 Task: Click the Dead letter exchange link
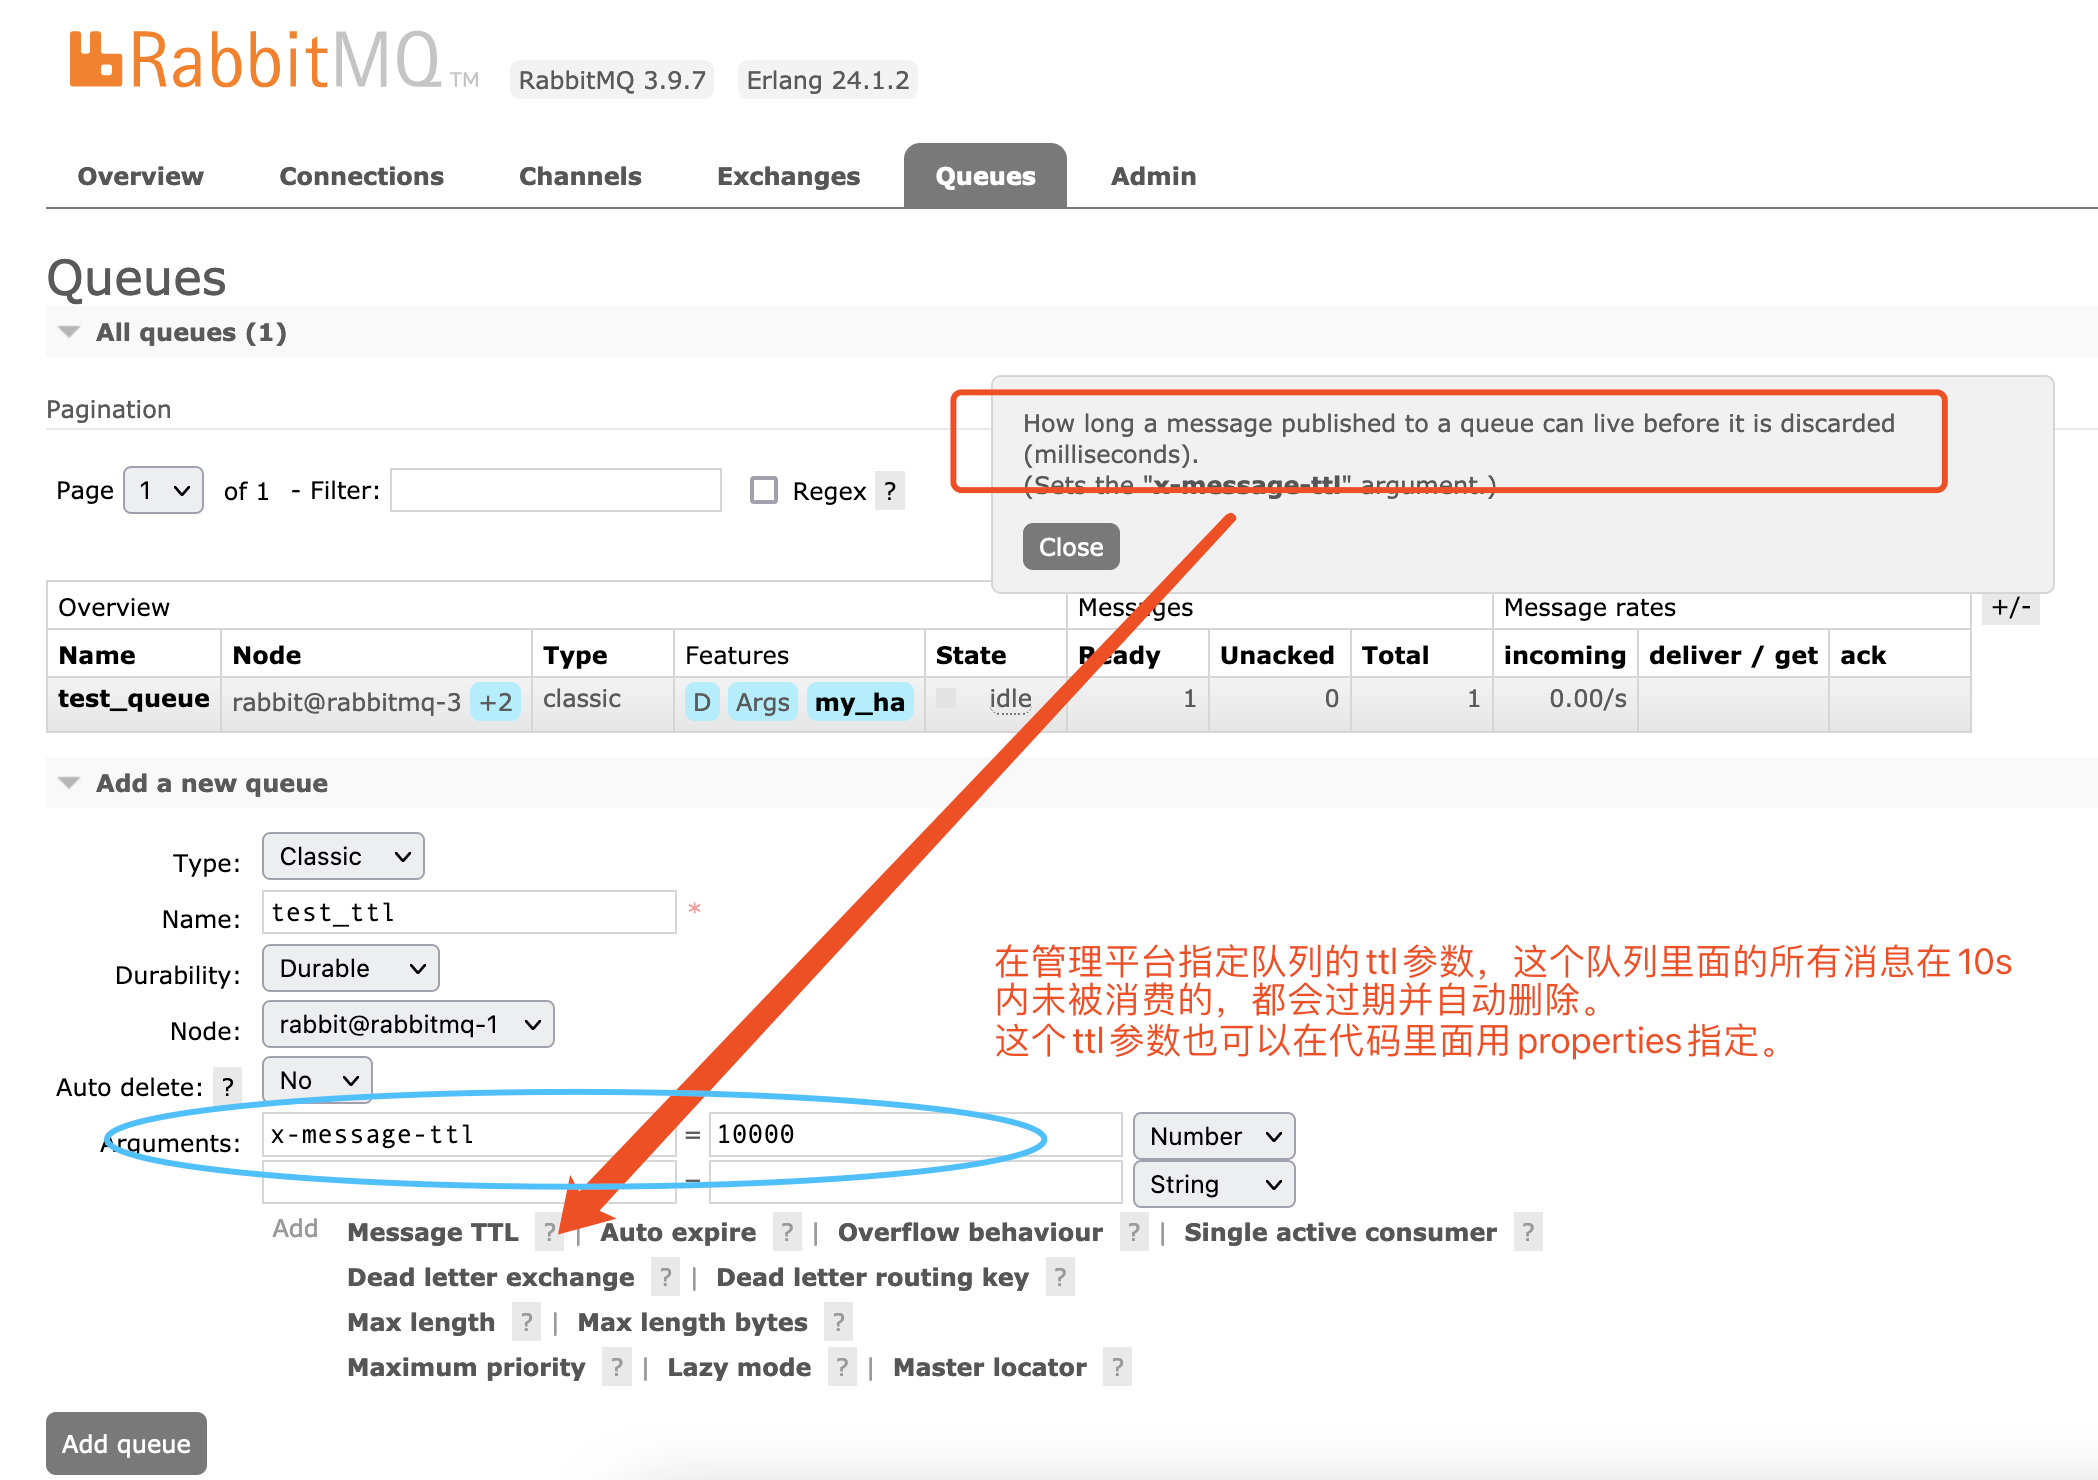click(x=491, y=1277)
